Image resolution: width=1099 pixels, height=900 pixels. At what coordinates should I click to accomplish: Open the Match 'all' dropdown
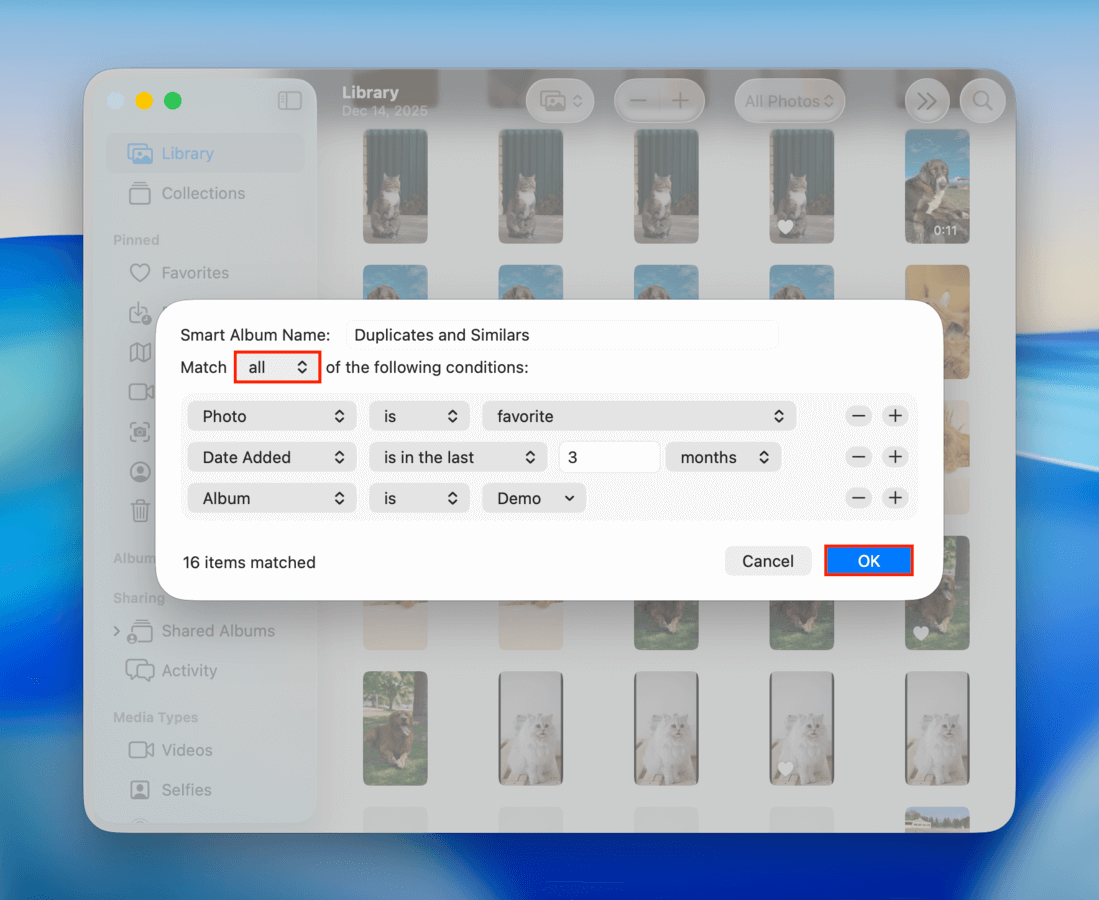point(277,366)
